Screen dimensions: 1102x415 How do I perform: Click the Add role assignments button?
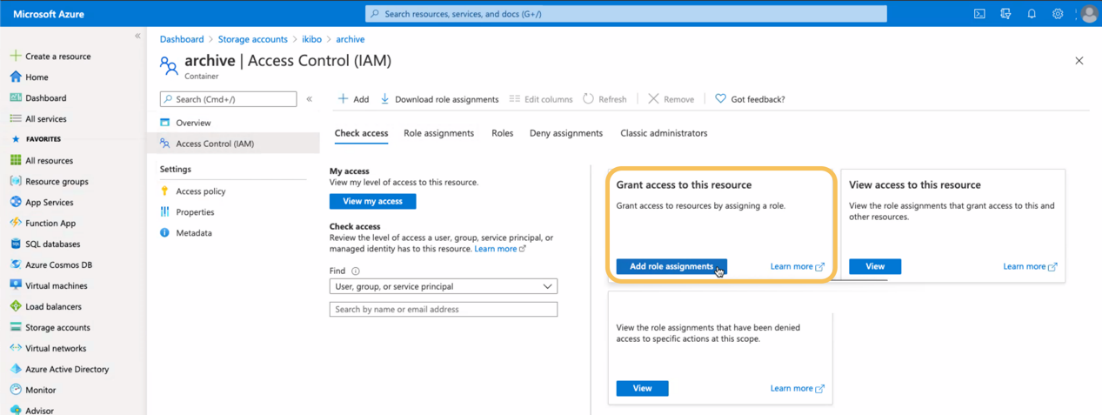point(671,266)
